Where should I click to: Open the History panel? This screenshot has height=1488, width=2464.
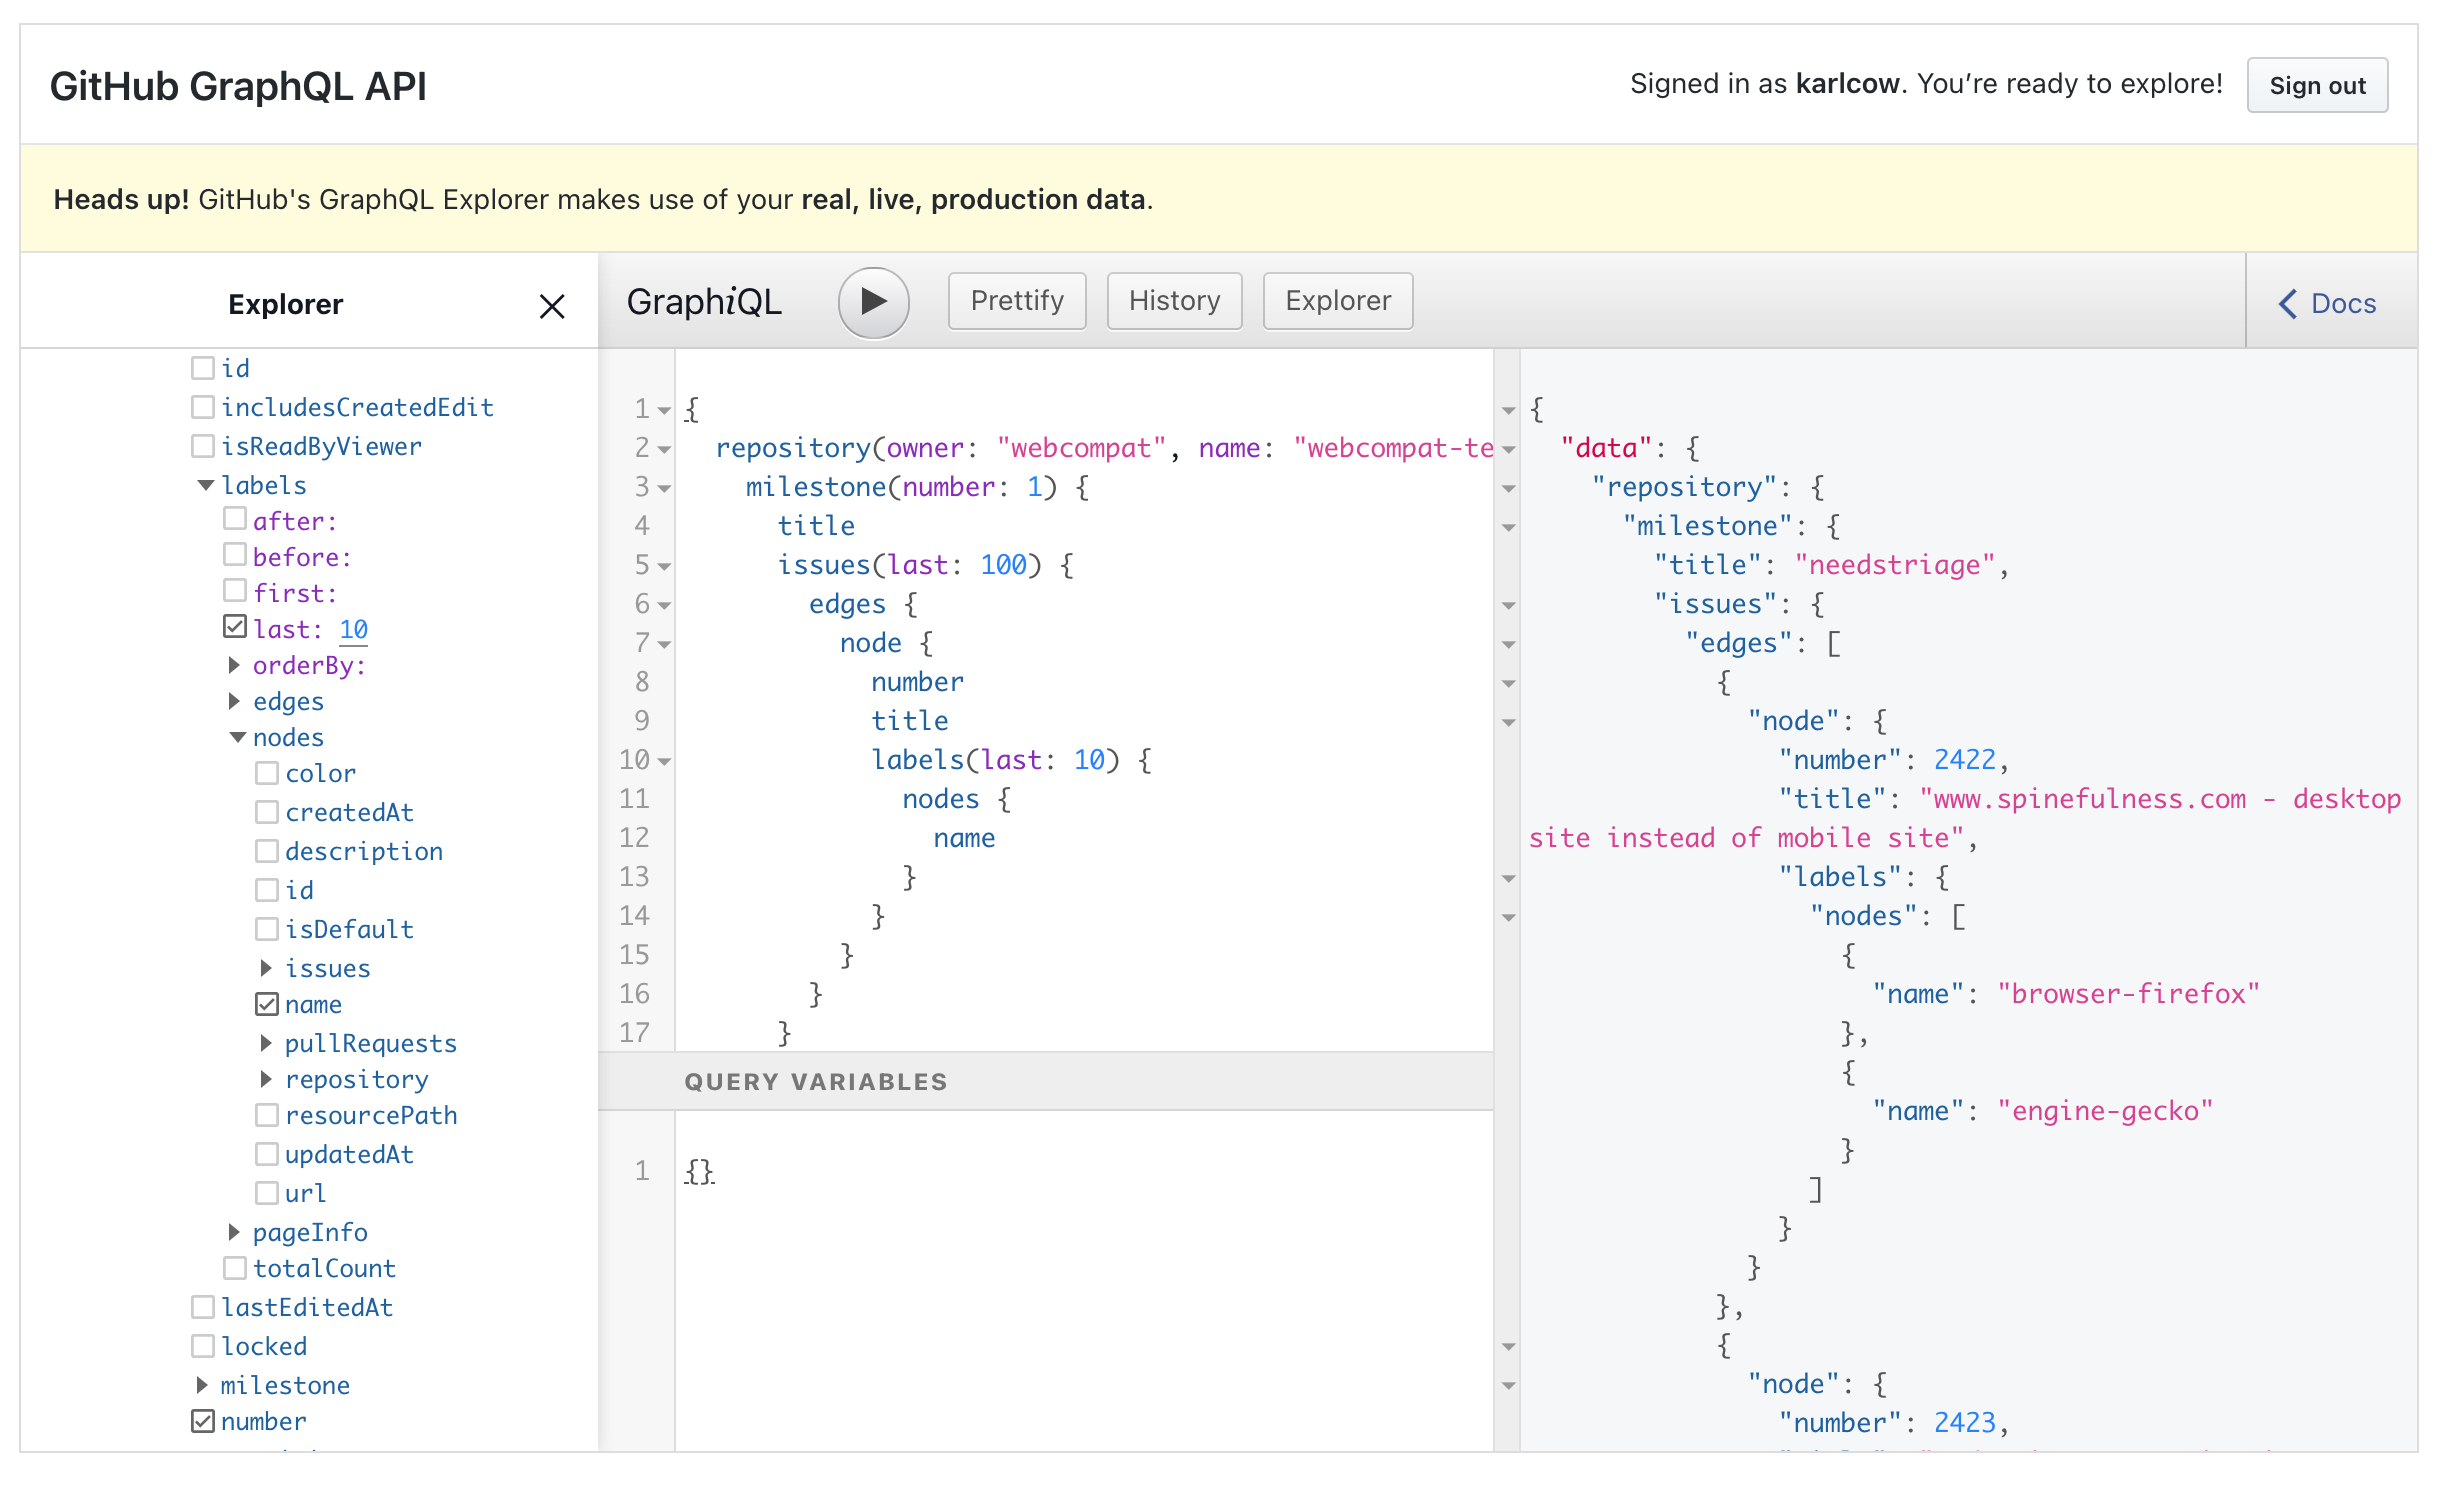click(1174, 301)
